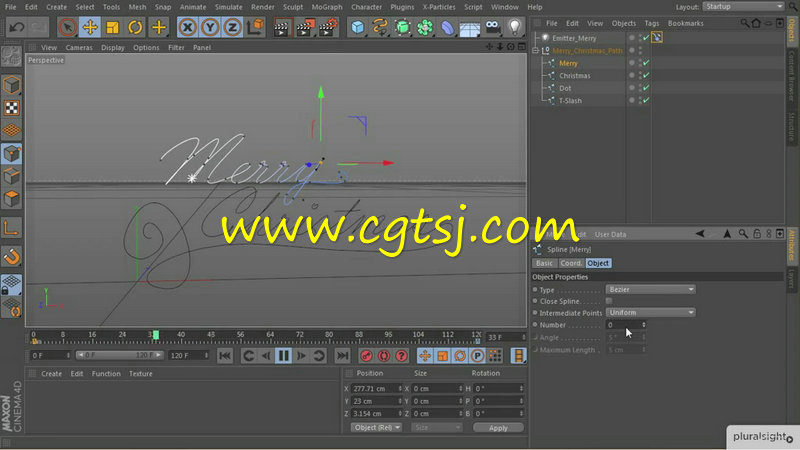Go to start of animation
800x450 pixels.
coord(225,356)
